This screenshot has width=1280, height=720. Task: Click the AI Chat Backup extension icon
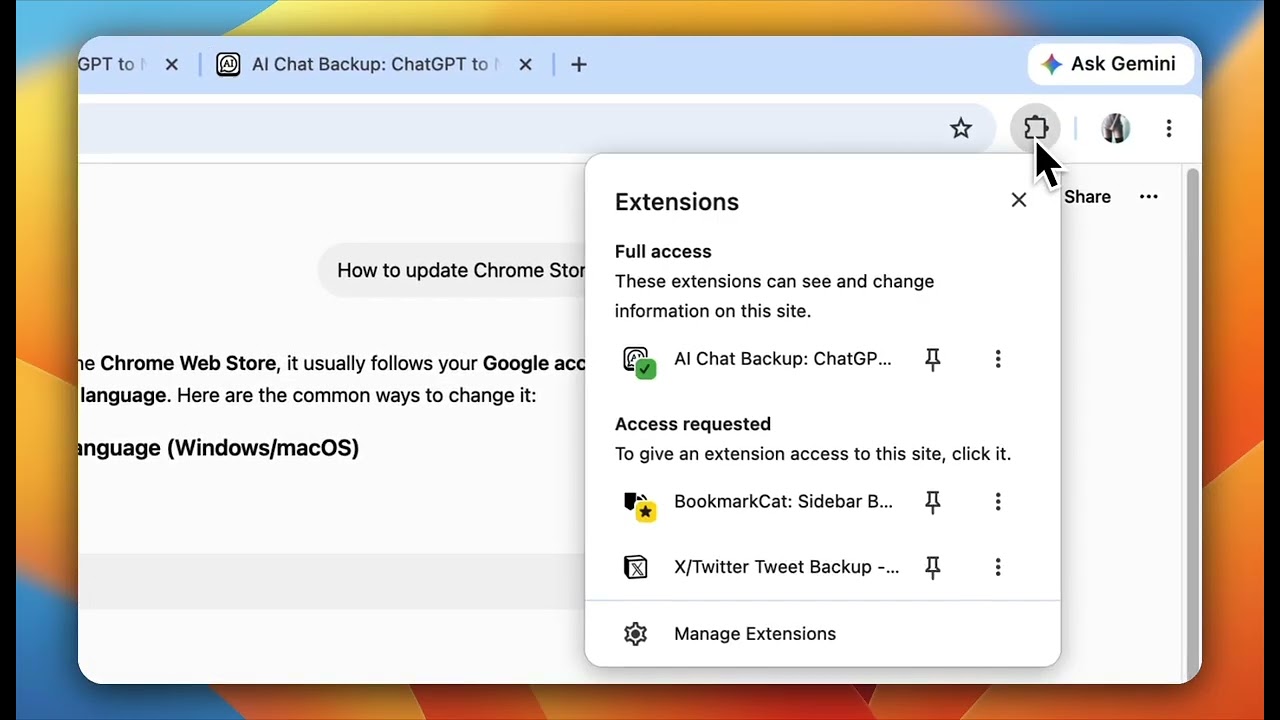click(638, 361)
